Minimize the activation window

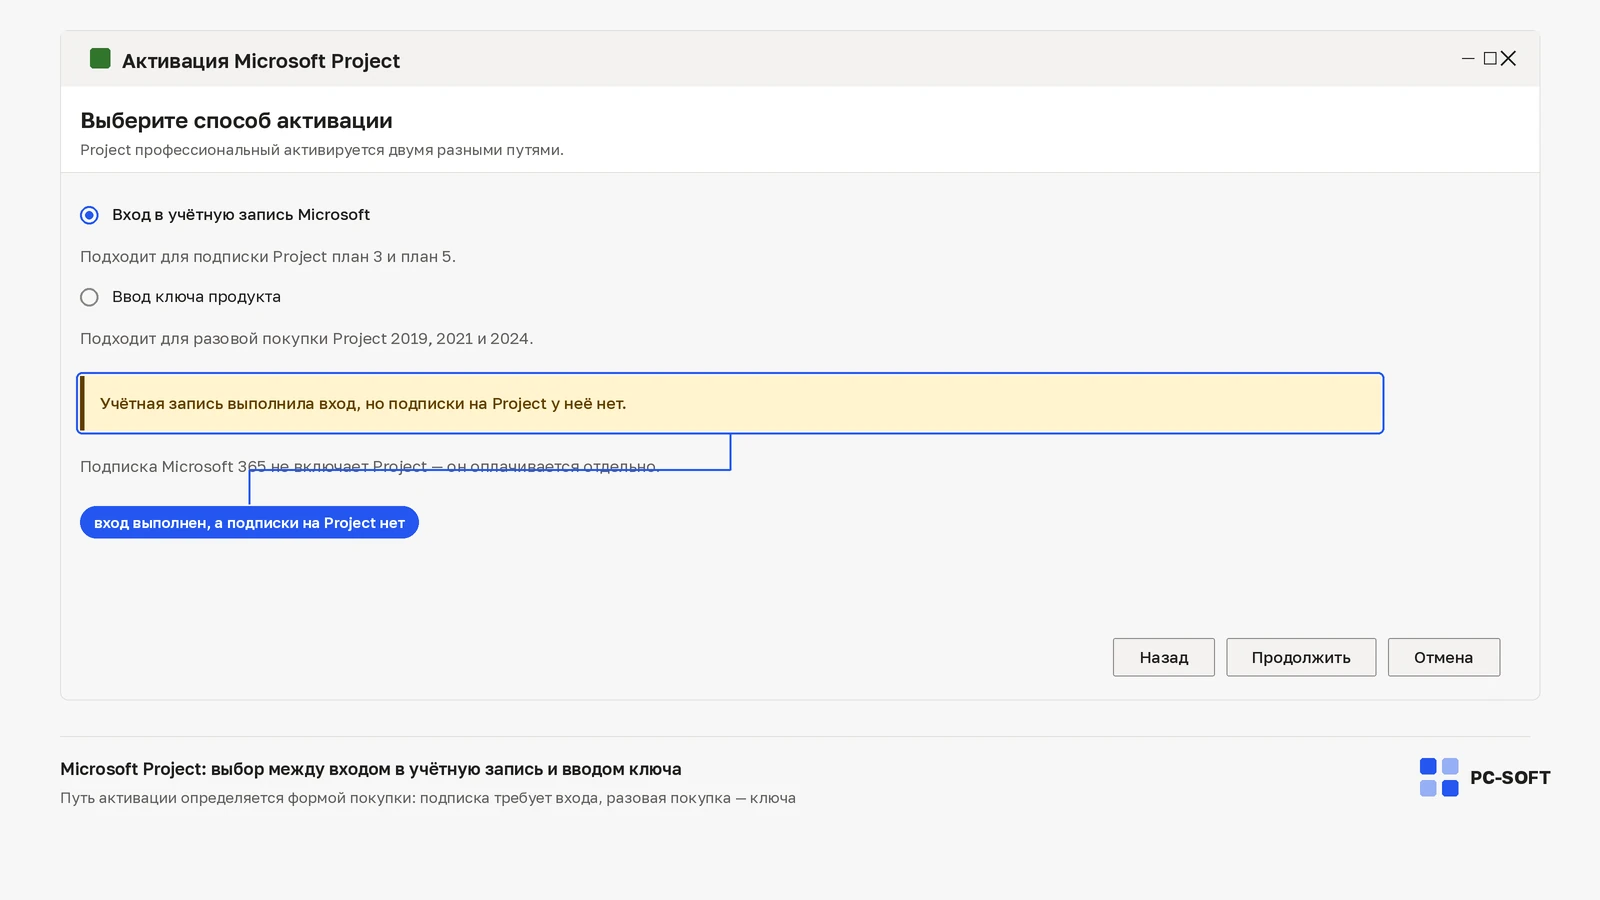point(1468,59)
